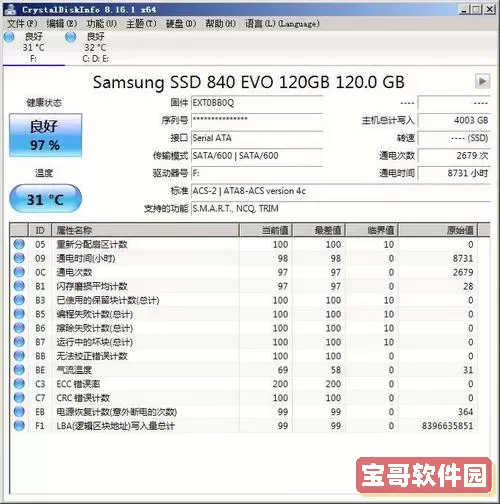Click the 良好 97 % health status button

(45, 135)
